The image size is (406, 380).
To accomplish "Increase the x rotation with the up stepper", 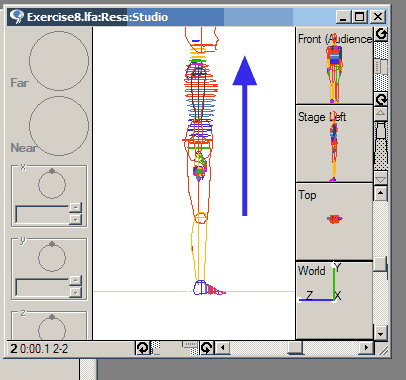I will point(76,208).
